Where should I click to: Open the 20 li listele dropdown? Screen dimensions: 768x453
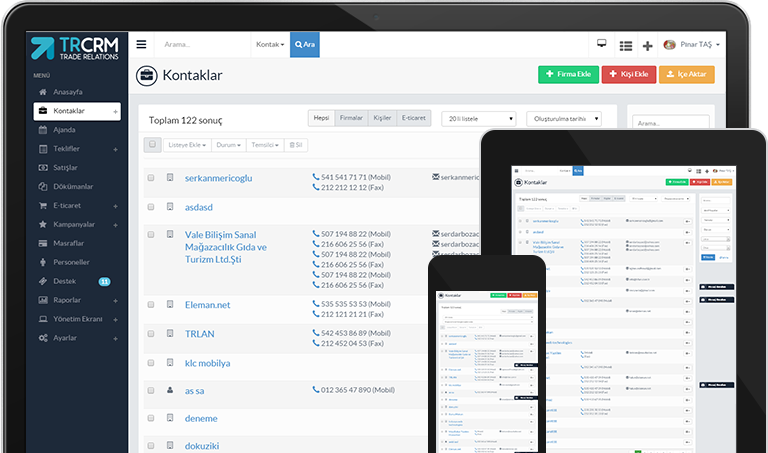(479, 119)
